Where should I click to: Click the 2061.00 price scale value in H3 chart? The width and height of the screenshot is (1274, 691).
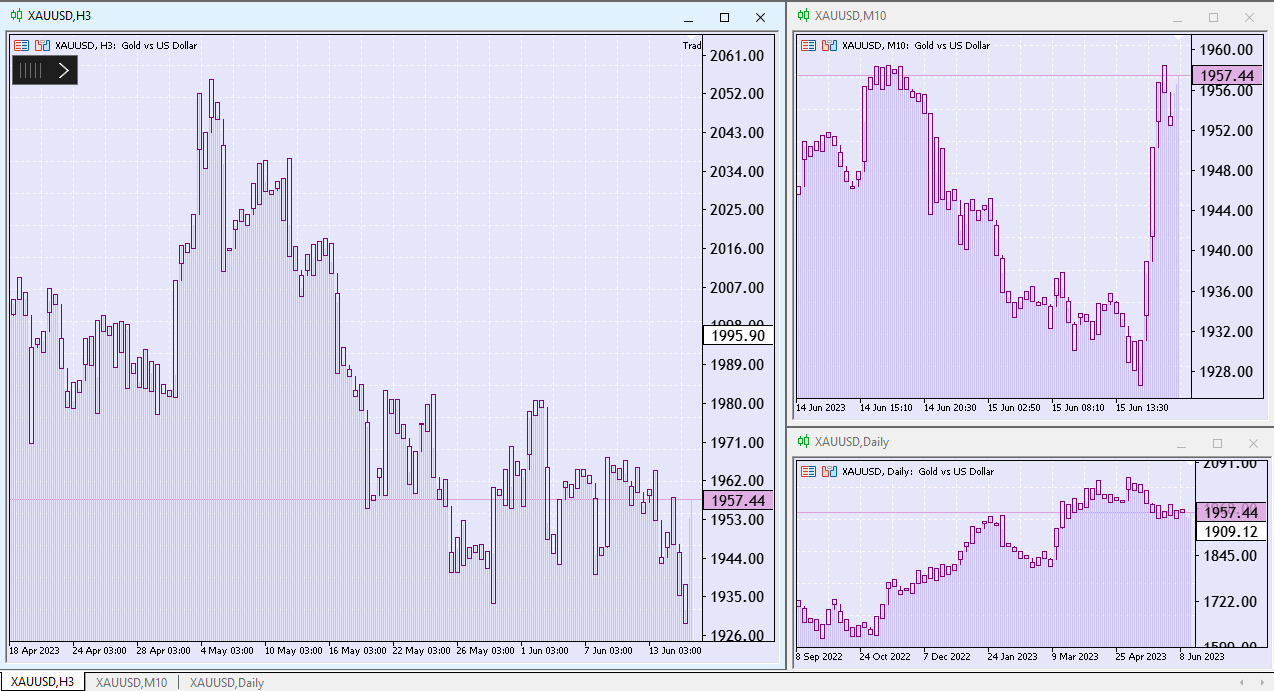(737, 55)
